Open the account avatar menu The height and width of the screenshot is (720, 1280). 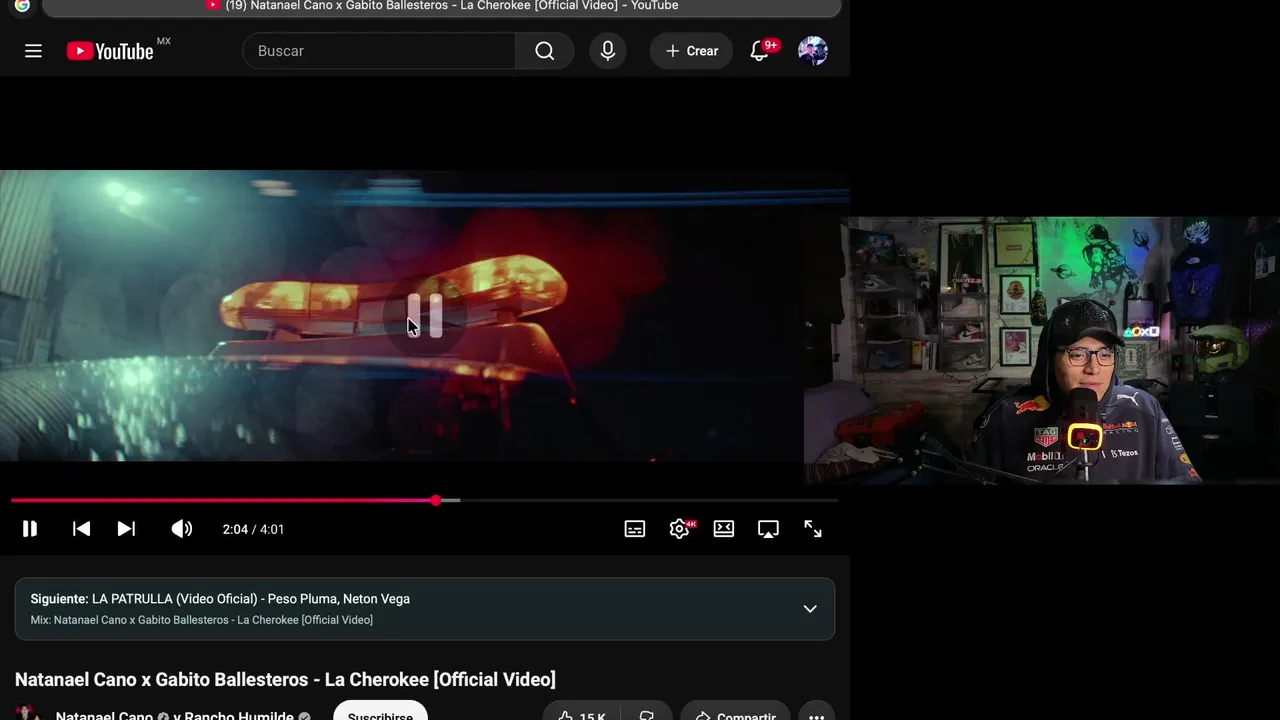[813, 51]
